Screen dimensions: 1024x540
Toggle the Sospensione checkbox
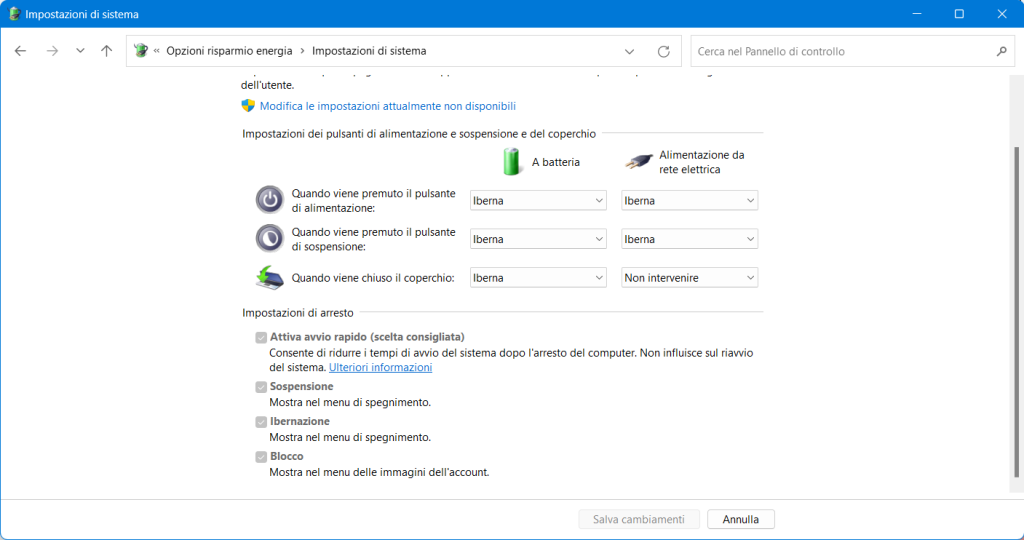[x=261, y=387]
